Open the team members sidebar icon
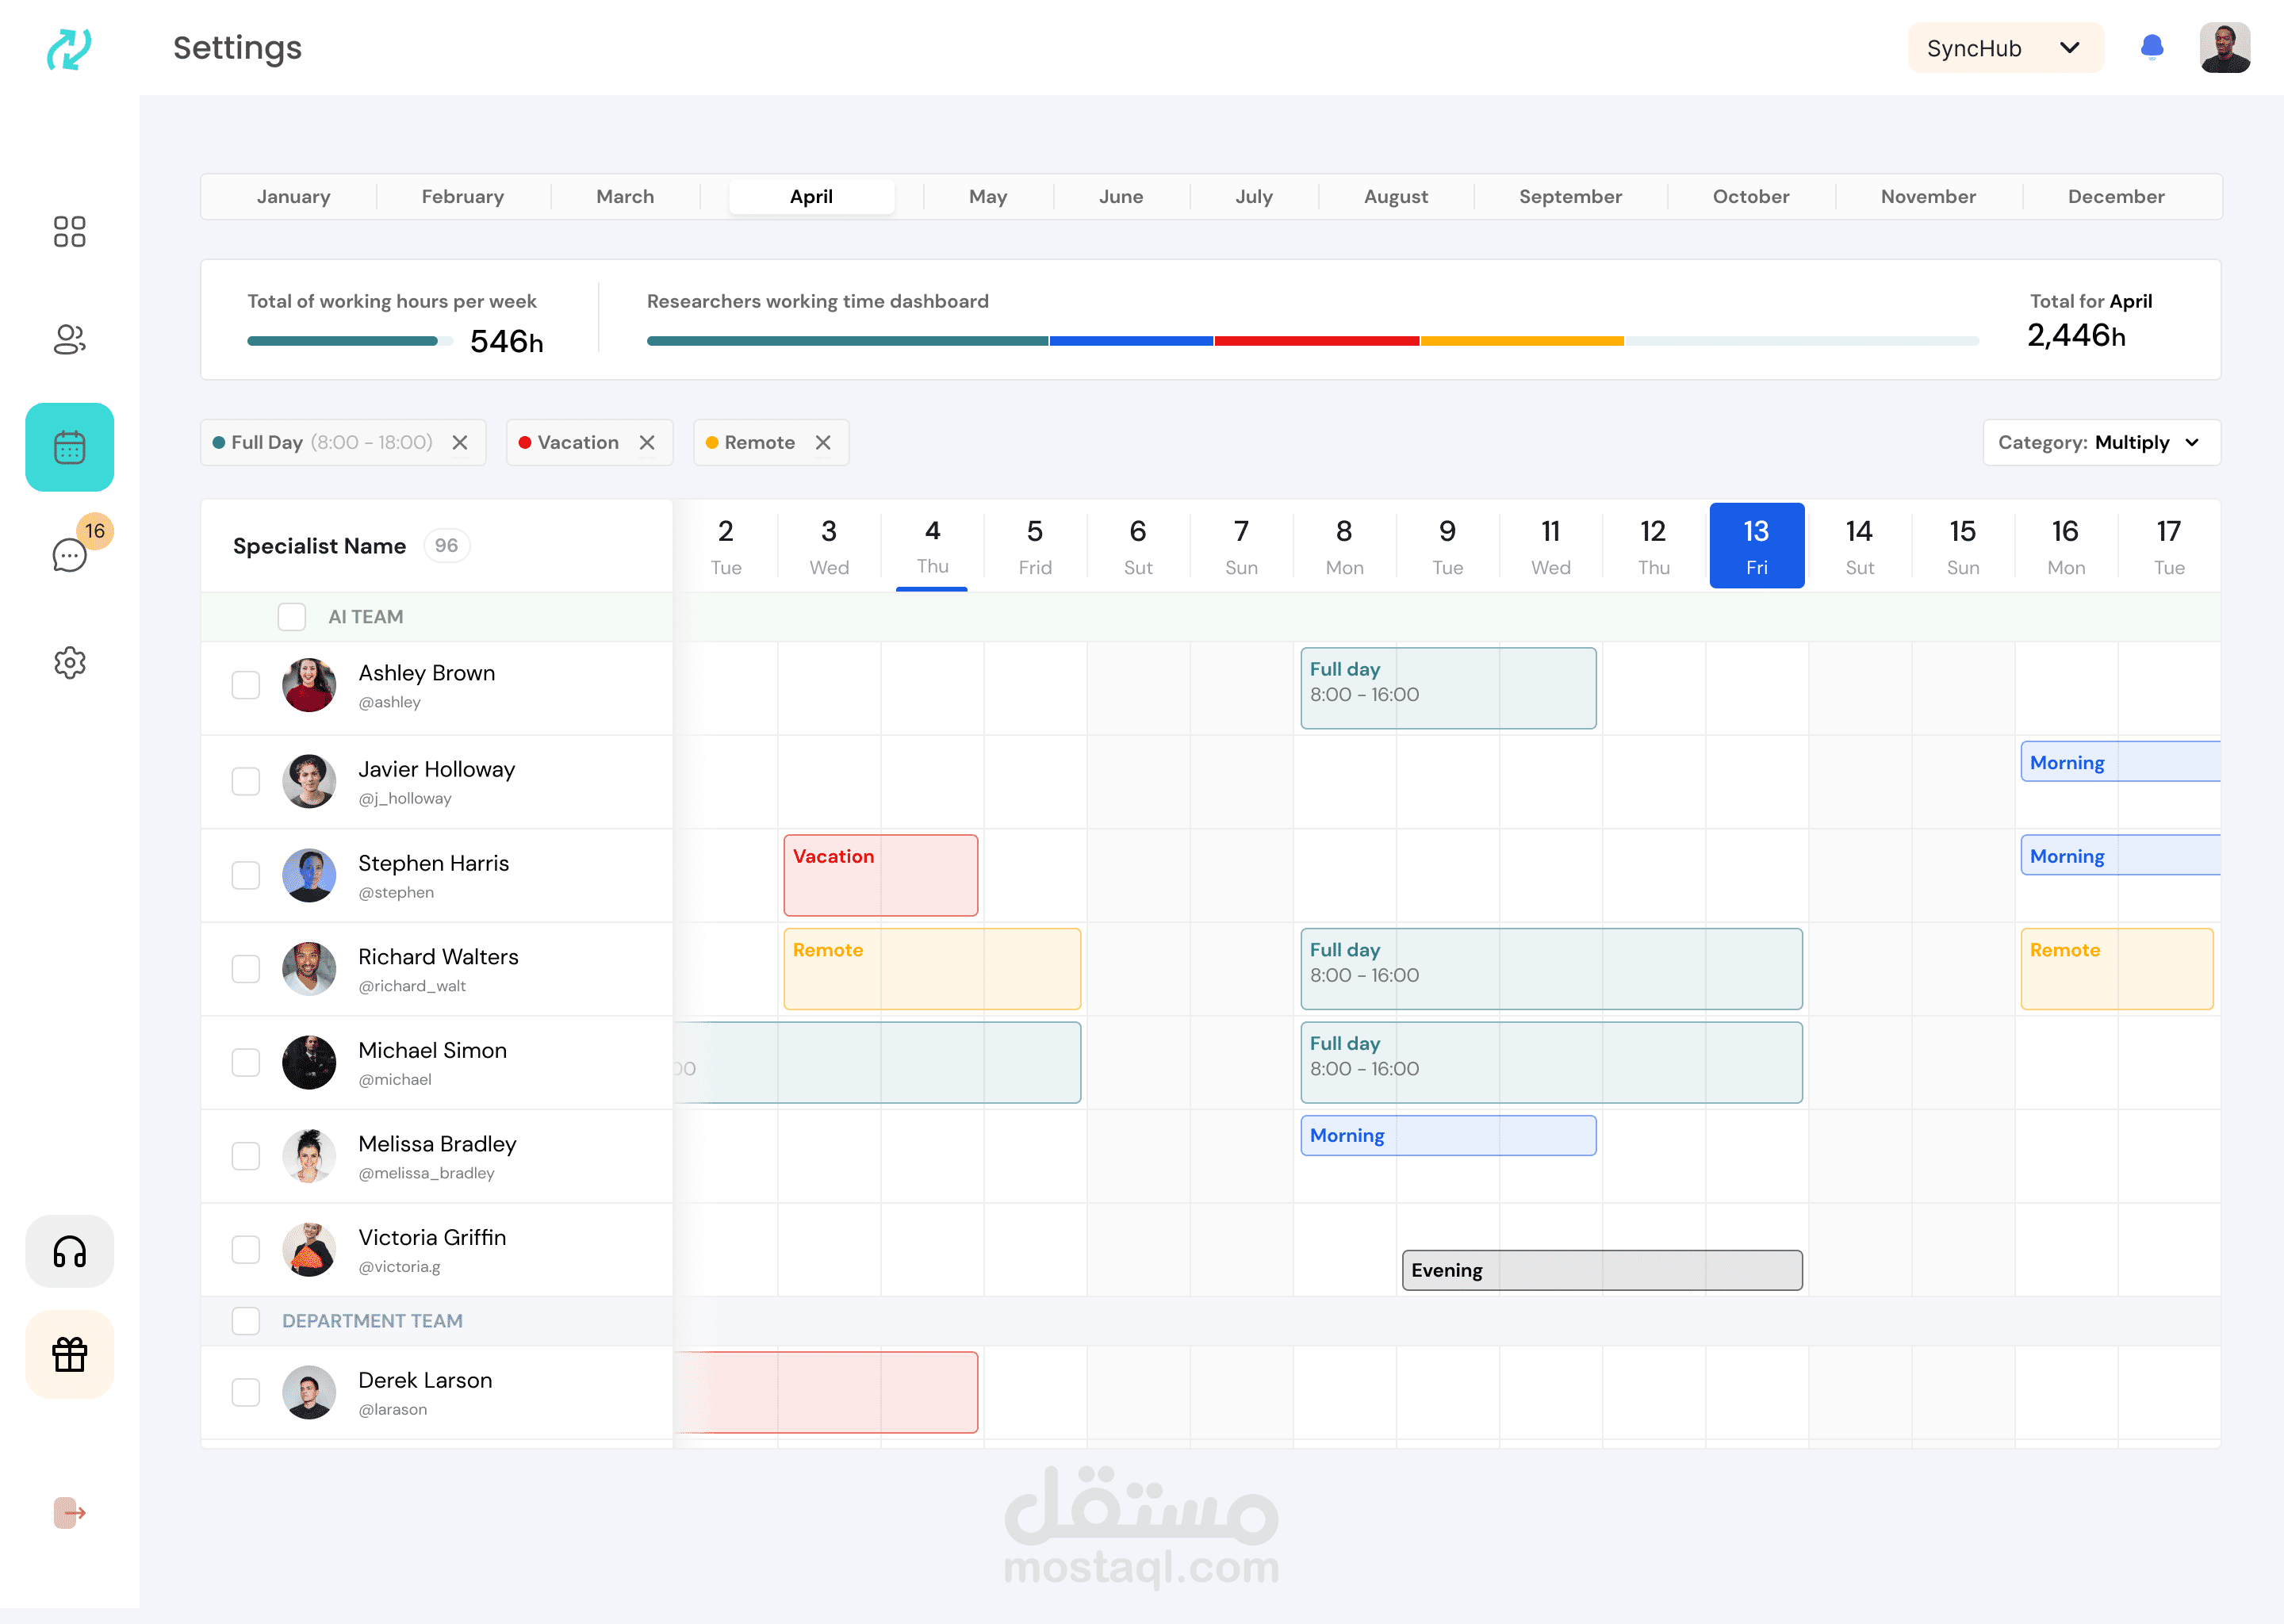 (69, 340)
